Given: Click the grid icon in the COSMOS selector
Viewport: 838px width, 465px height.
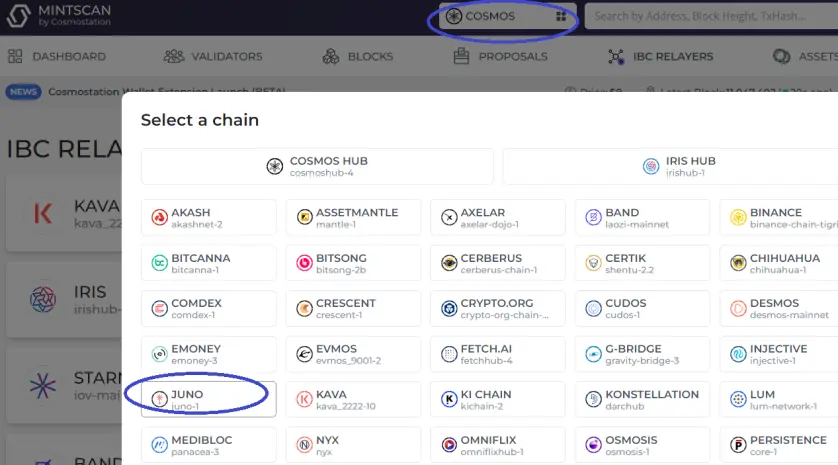Looking at the screenshot, I should [561, 17].
